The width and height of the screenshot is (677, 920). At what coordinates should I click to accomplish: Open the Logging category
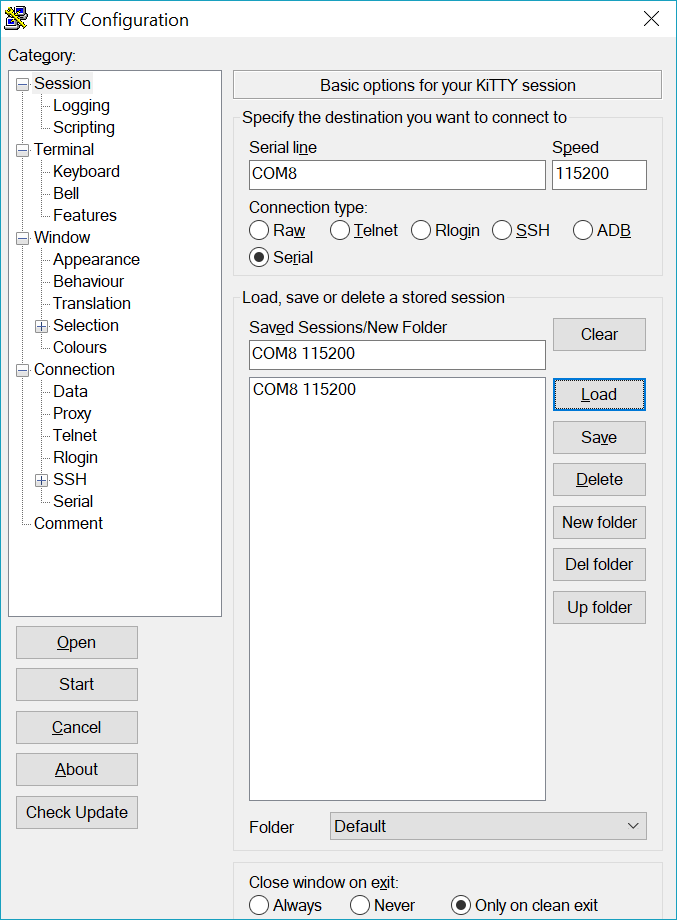tap(82, 106)
